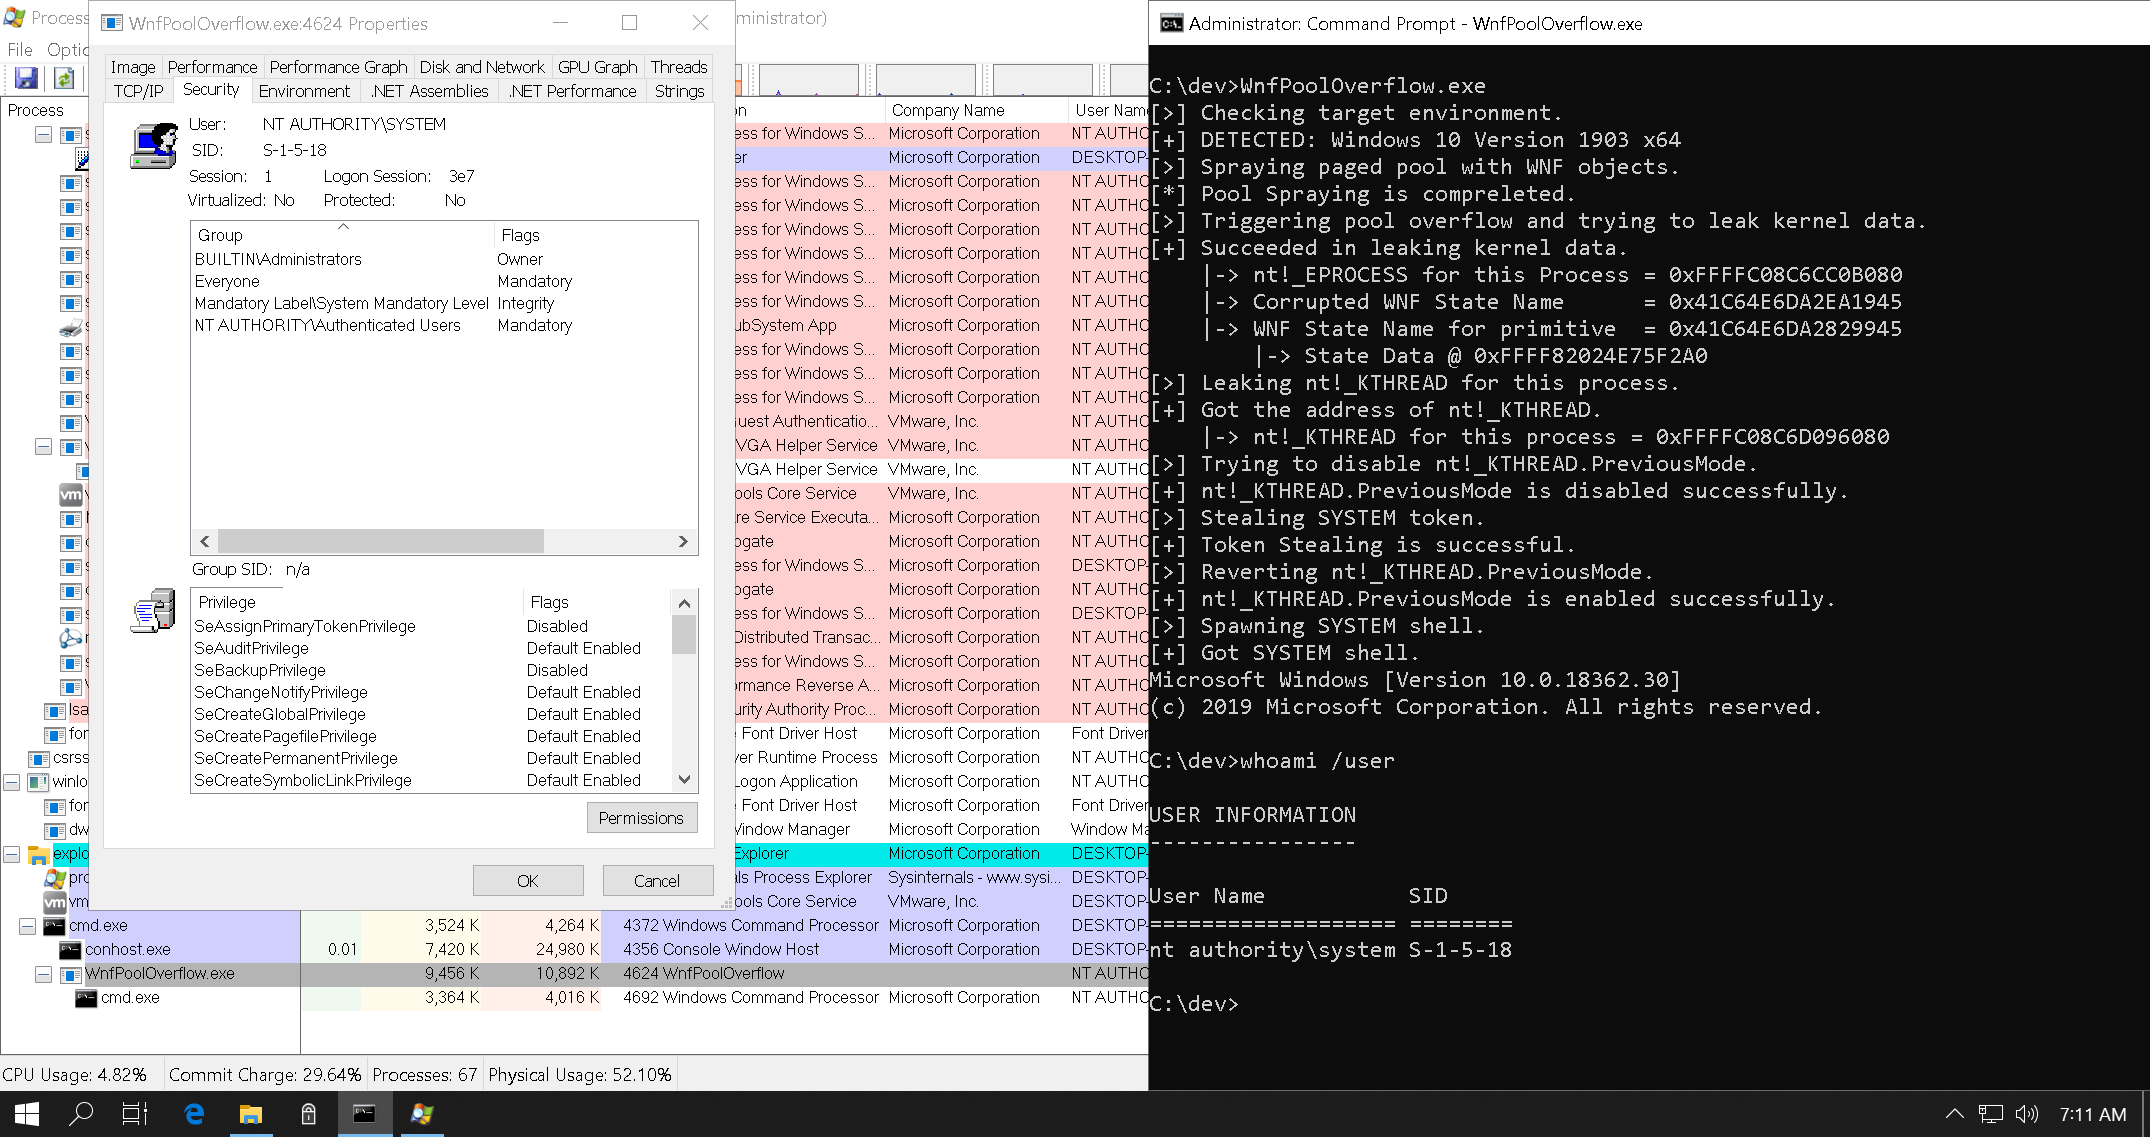The image size is (2150, 1137).
Task: Collapse the explorer process tree node
Action: coord(12,854)
